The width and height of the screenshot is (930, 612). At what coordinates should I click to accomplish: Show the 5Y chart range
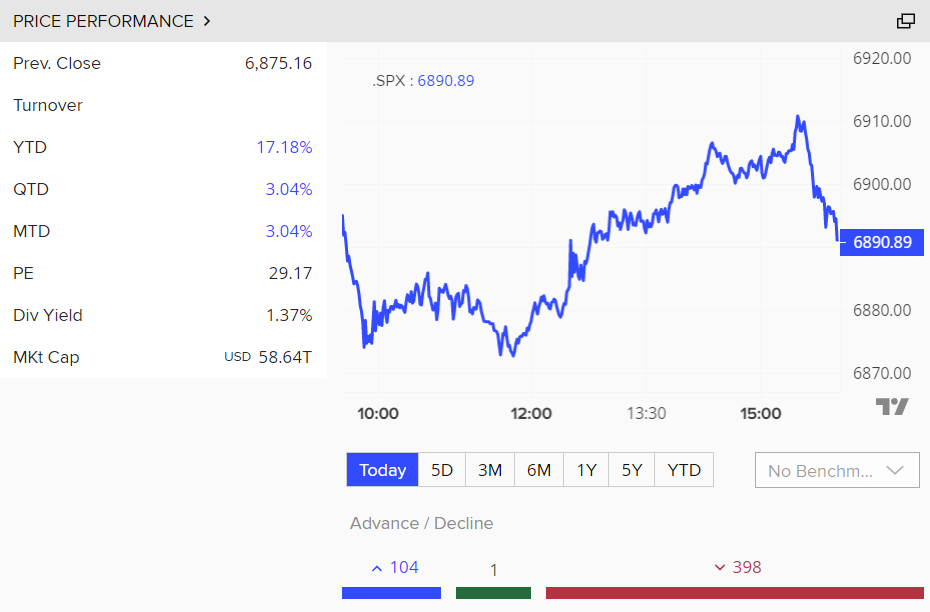632,470
